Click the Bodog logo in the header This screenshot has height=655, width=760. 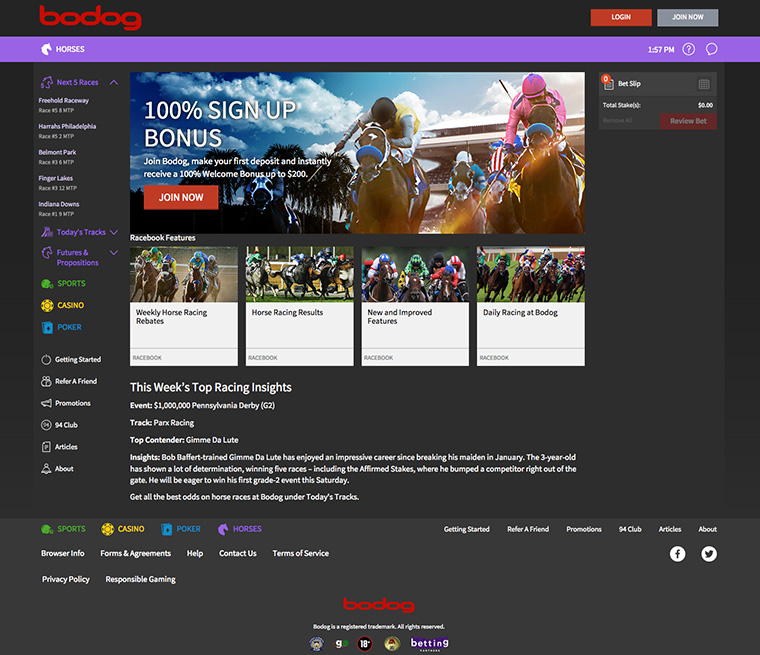[x=90, y=17]
